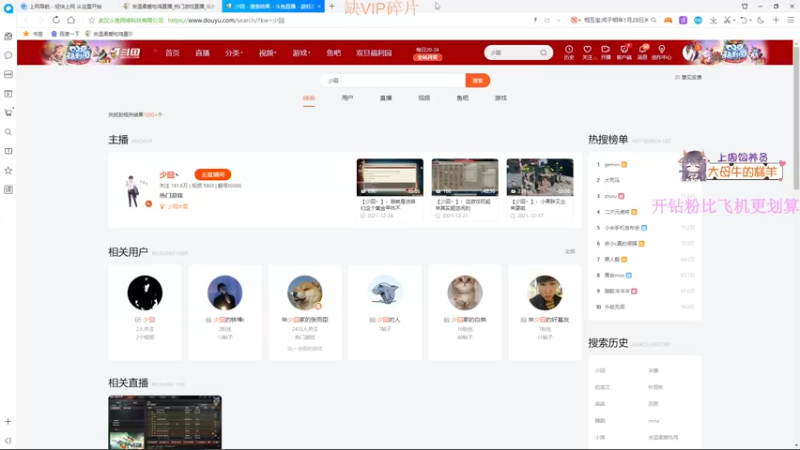The image size is (800, 450).
Task: Click the 意见反馈 feedback link
Action: coord(688,77)
